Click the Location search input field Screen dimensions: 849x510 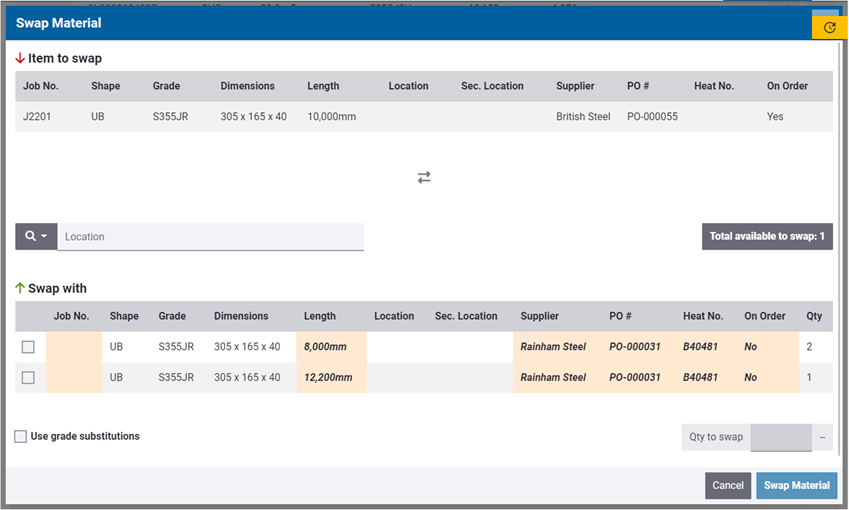click(x=210, y=237)
